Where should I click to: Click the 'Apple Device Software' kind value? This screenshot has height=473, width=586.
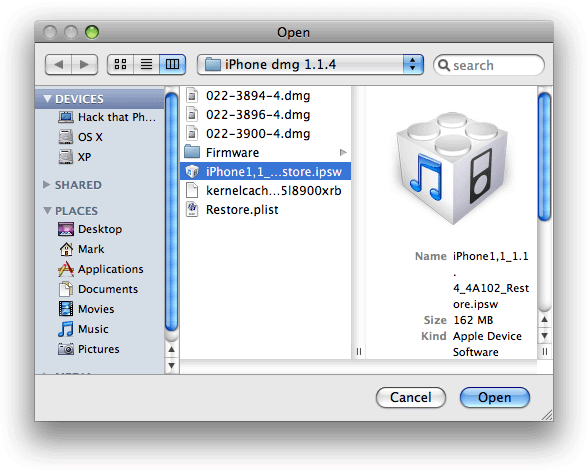pos(487,344)
